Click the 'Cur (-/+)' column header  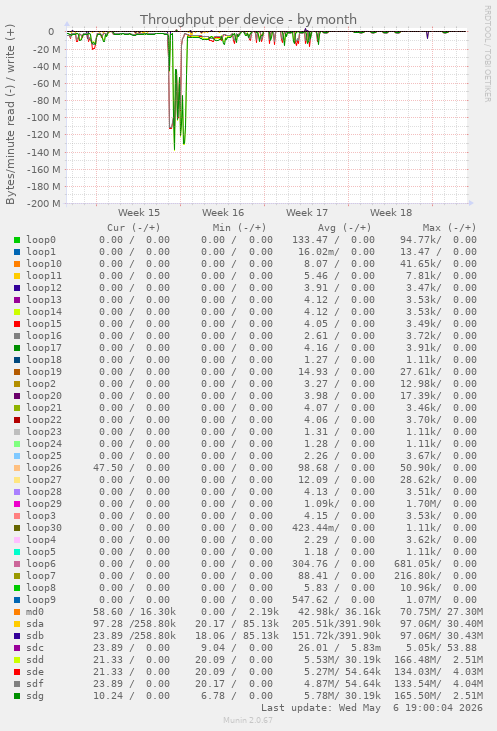point(134,228)
